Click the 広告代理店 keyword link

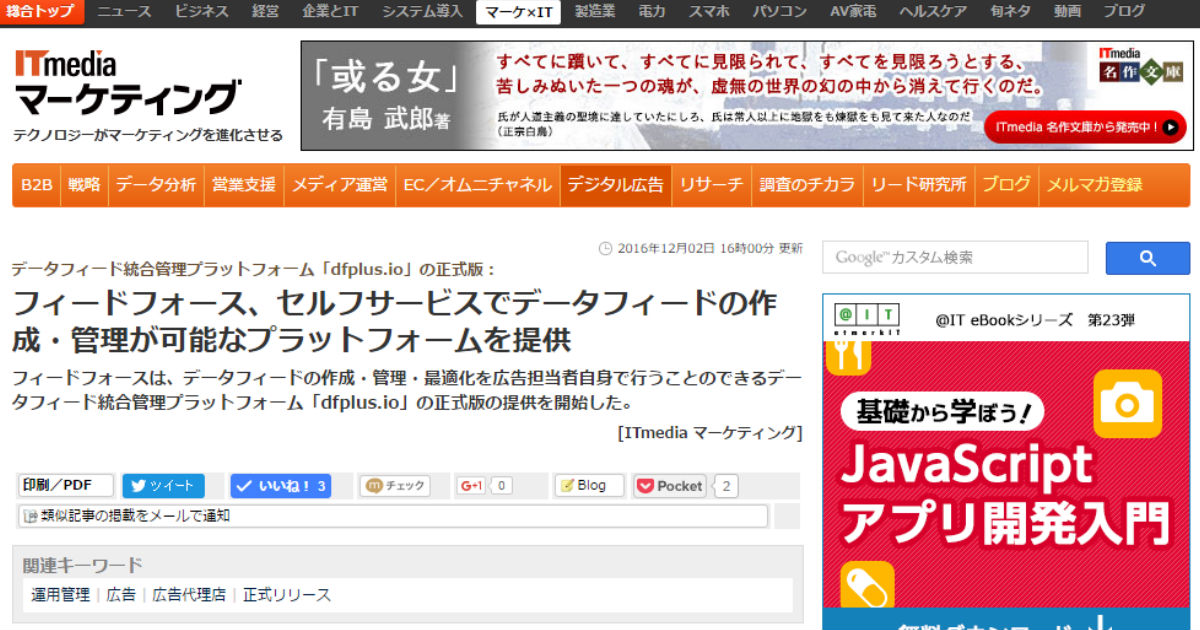189,595
